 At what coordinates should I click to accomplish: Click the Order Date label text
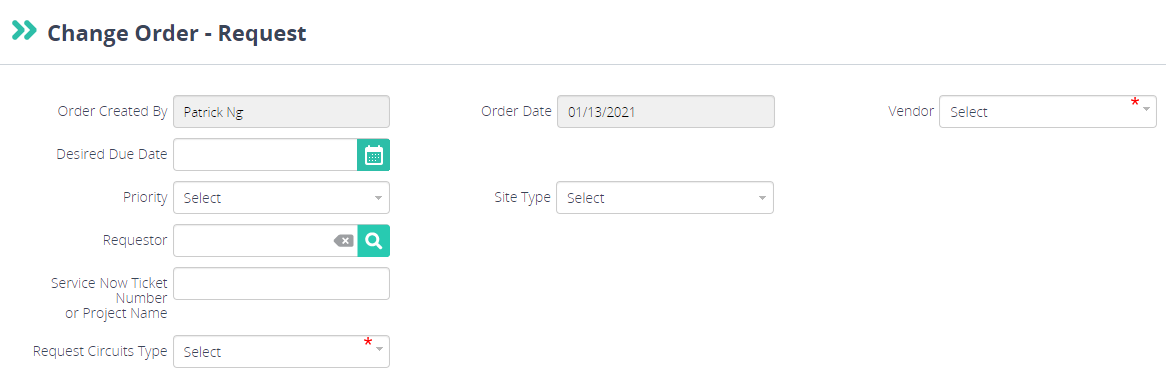point(516,111)
